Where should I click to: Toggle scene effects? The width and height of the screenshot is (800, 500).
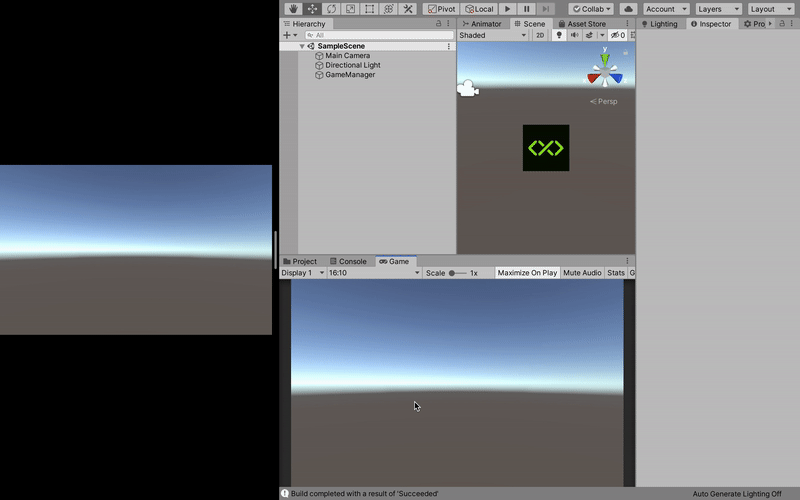click(589, 35)
